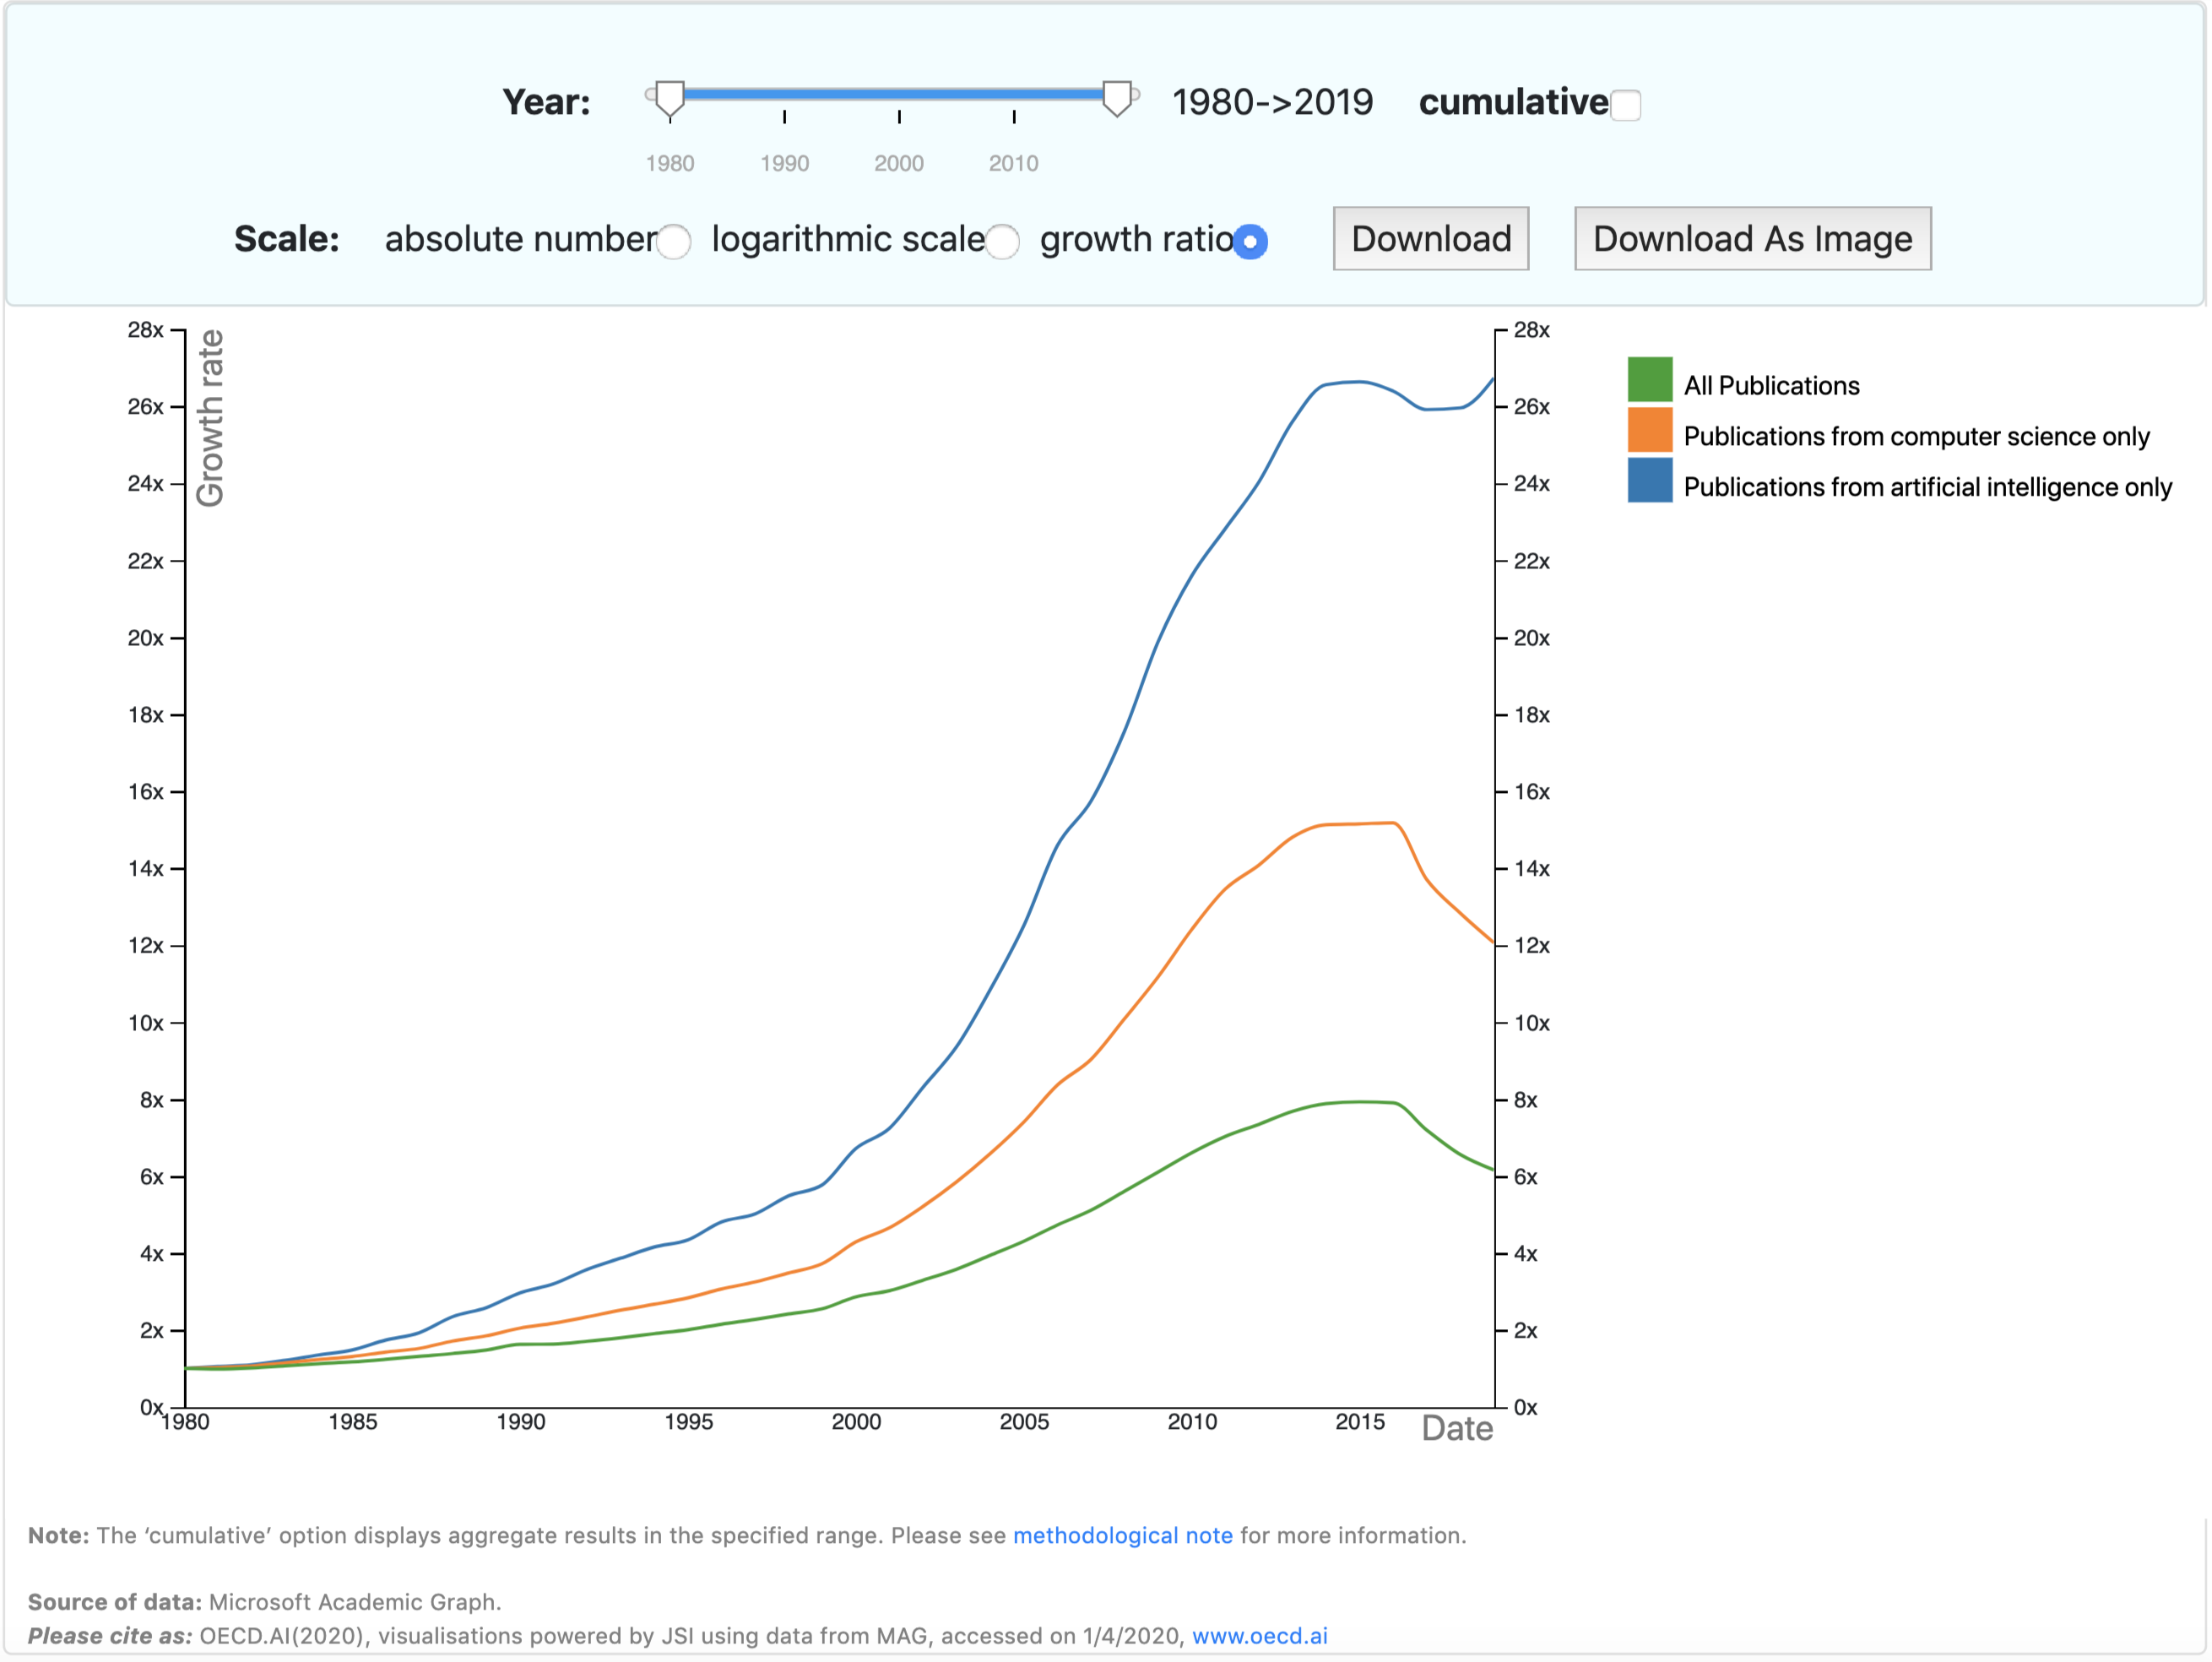This screenshot has width=2212, height=1662.
Task: Click the 1980->2019 year range text
Action: (1272, 101)
